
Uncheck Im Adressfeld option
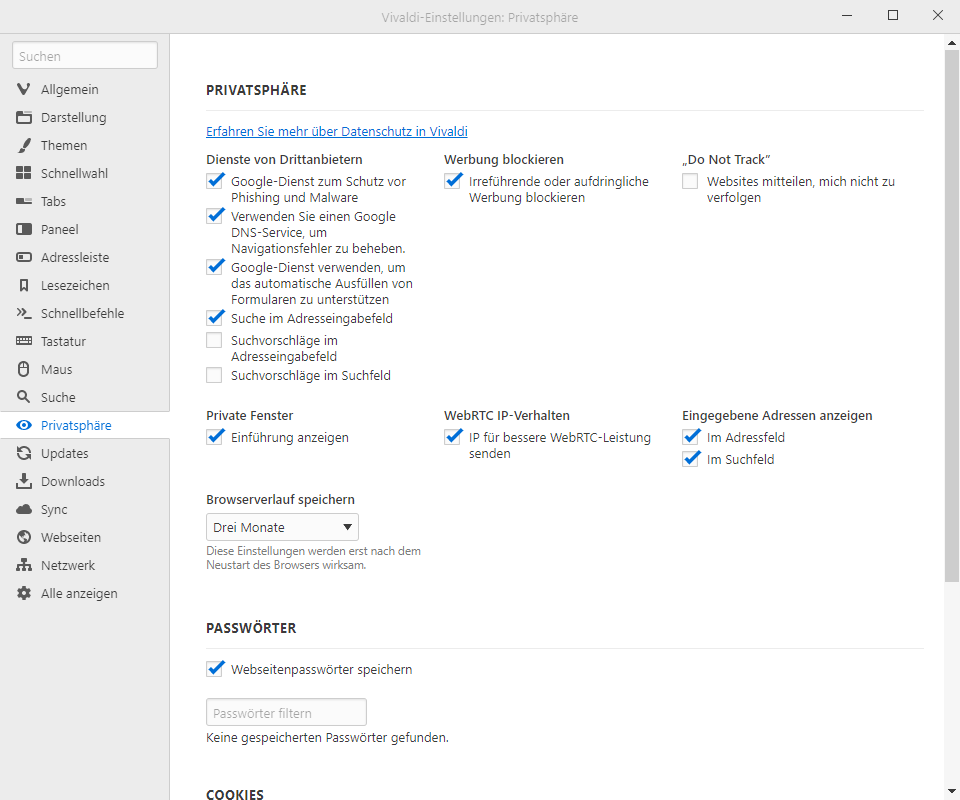(x=691, y=437)
